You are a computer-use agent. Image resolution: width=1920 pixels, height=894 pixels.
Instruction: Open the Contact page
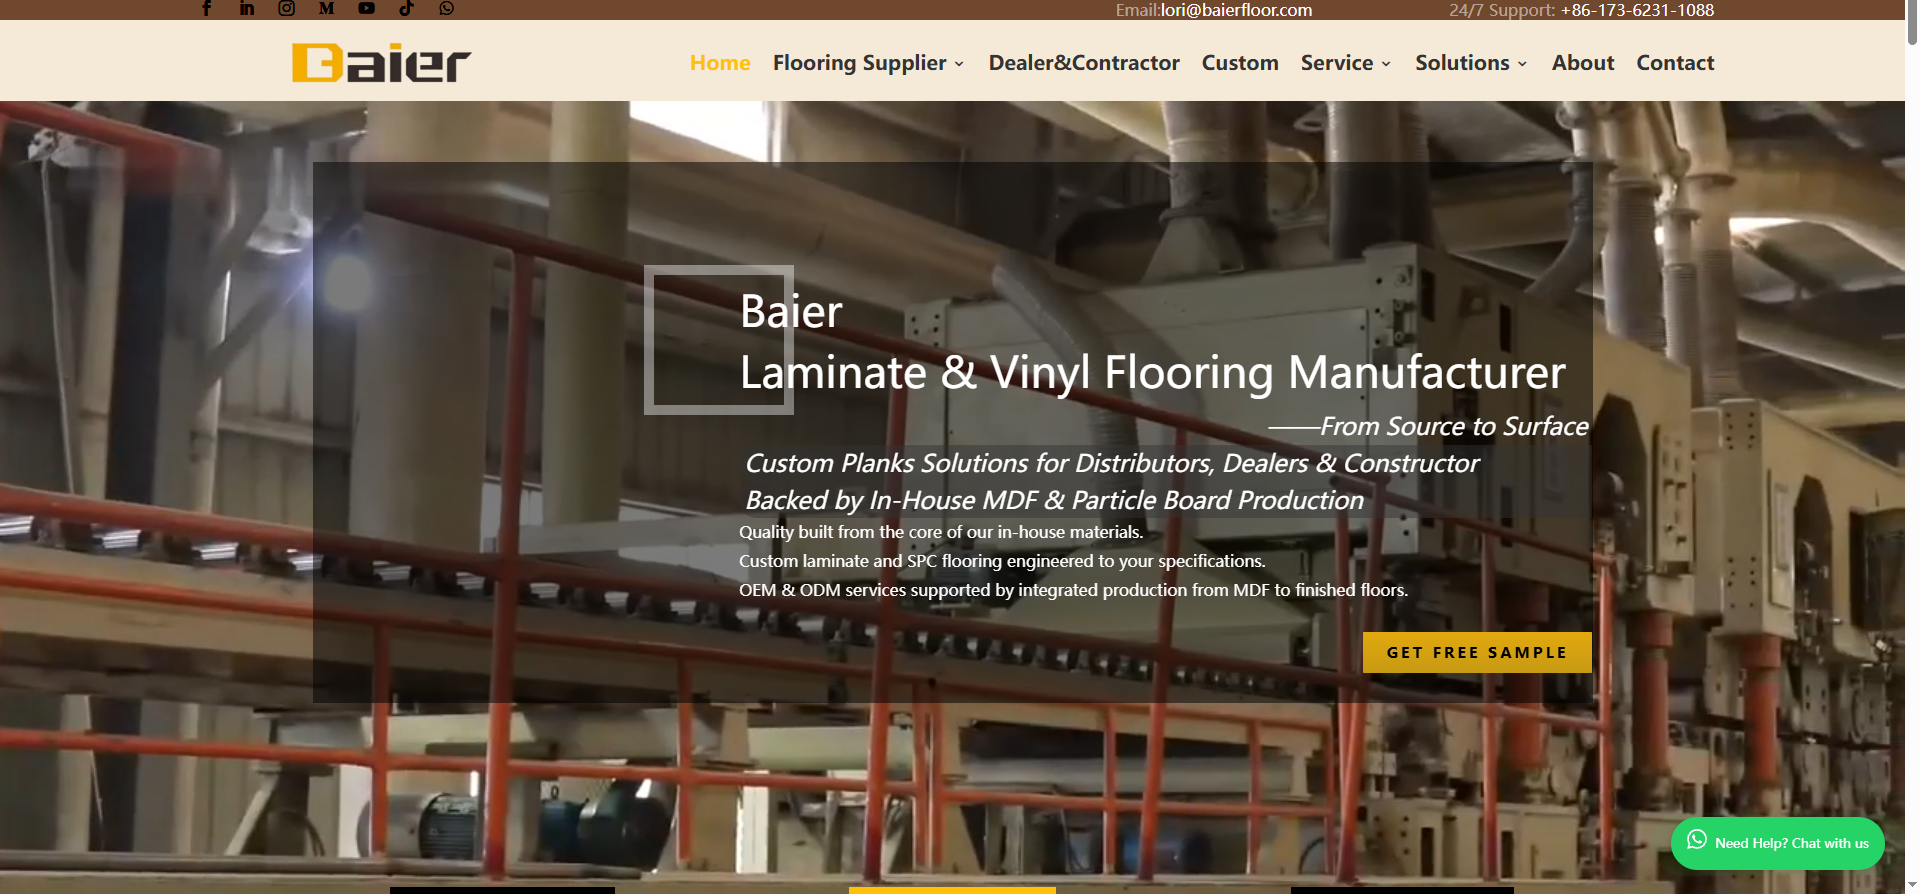[x=1675, y=62]
